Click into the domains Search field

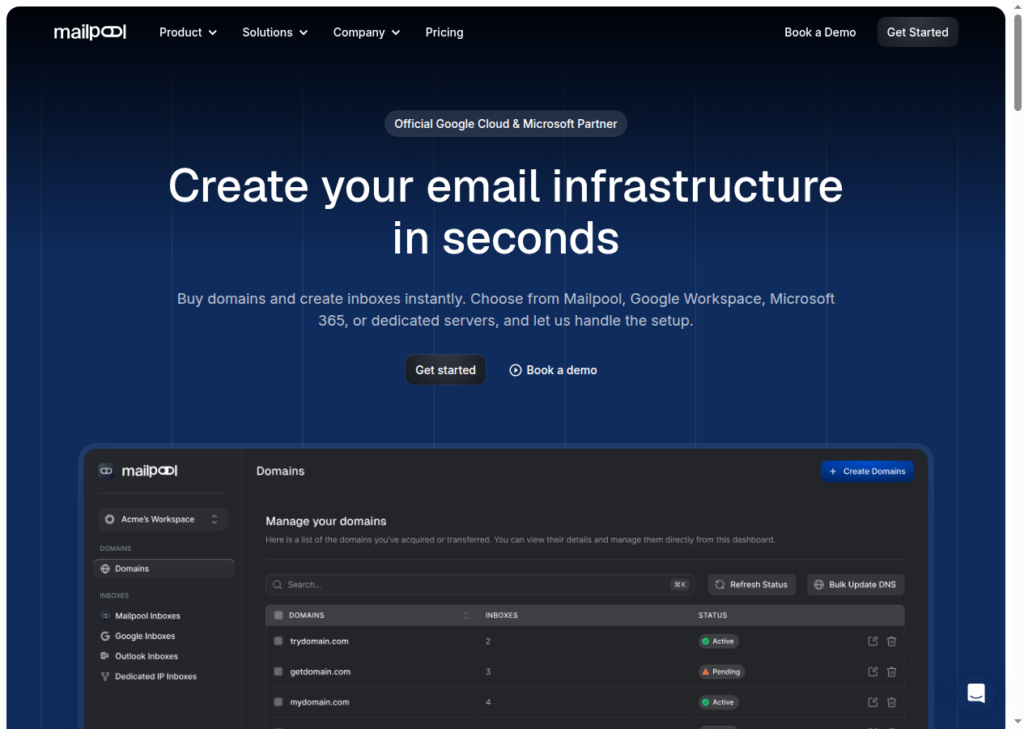click(479, 585)
